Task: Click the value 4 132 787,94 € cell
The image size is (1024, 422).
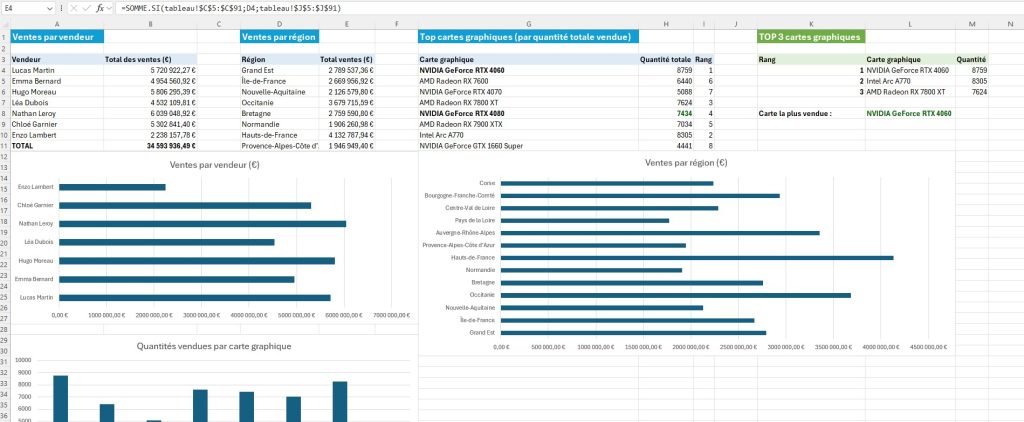Action: 347,135
